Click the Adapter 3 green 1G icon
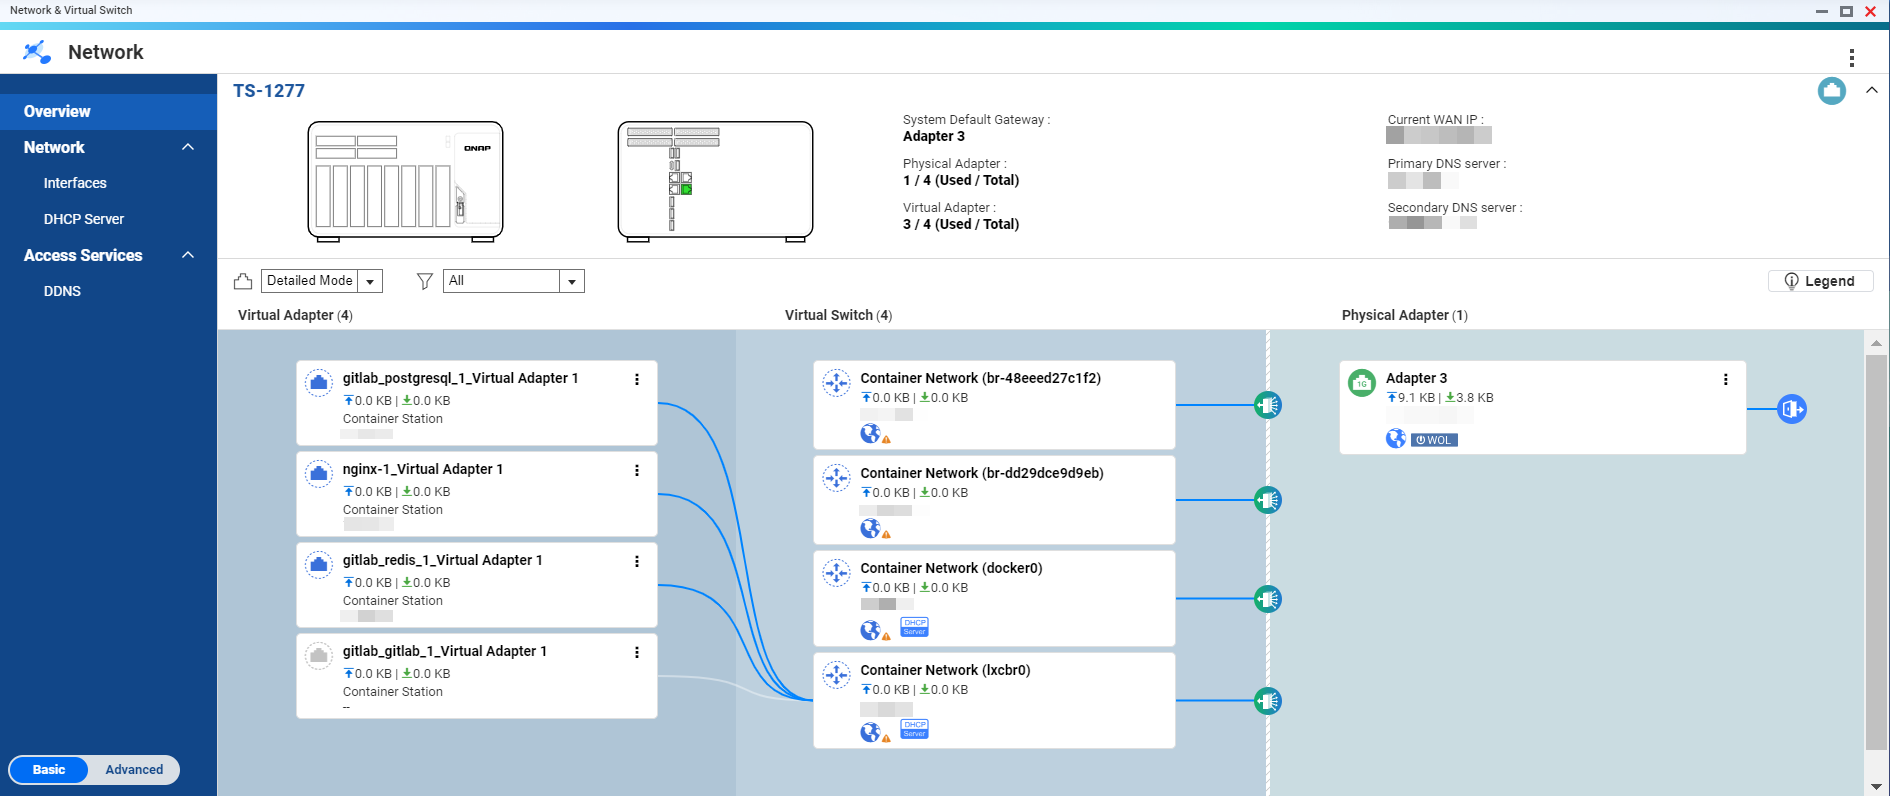The image size is (1890, 796). tap(1362, 383)
